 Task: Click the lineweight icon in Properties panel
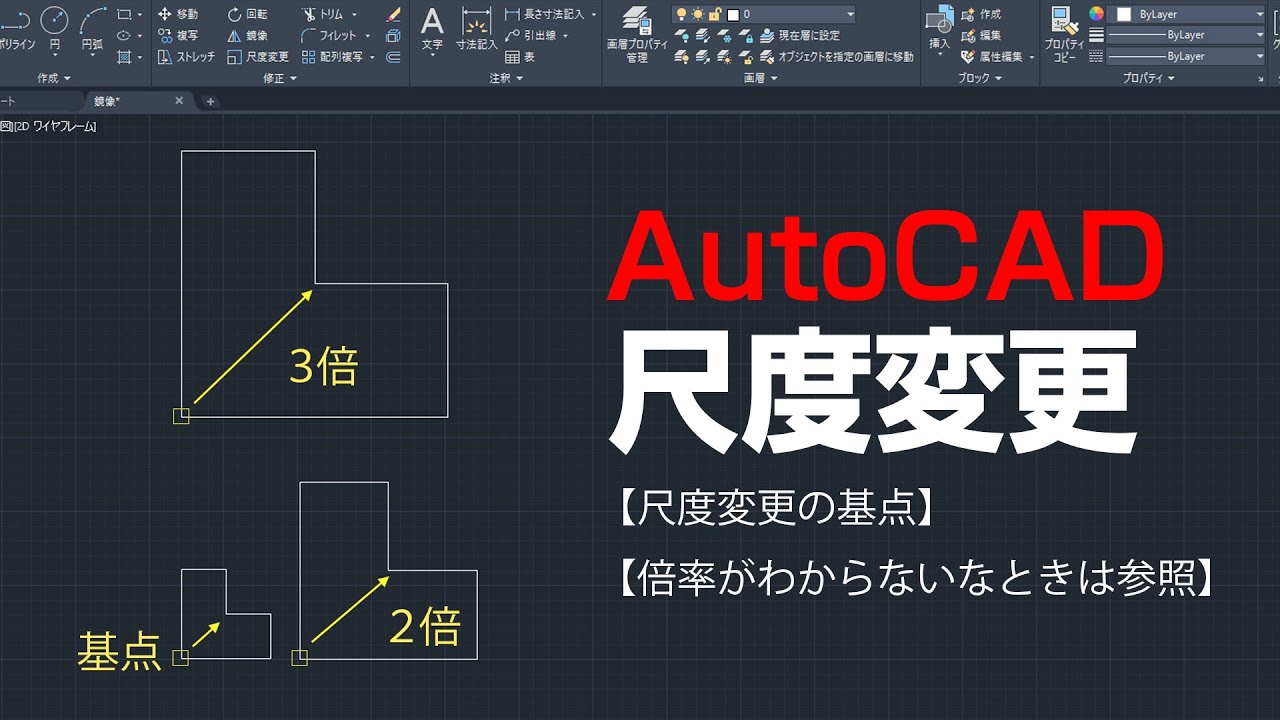tap(1096, 35)
